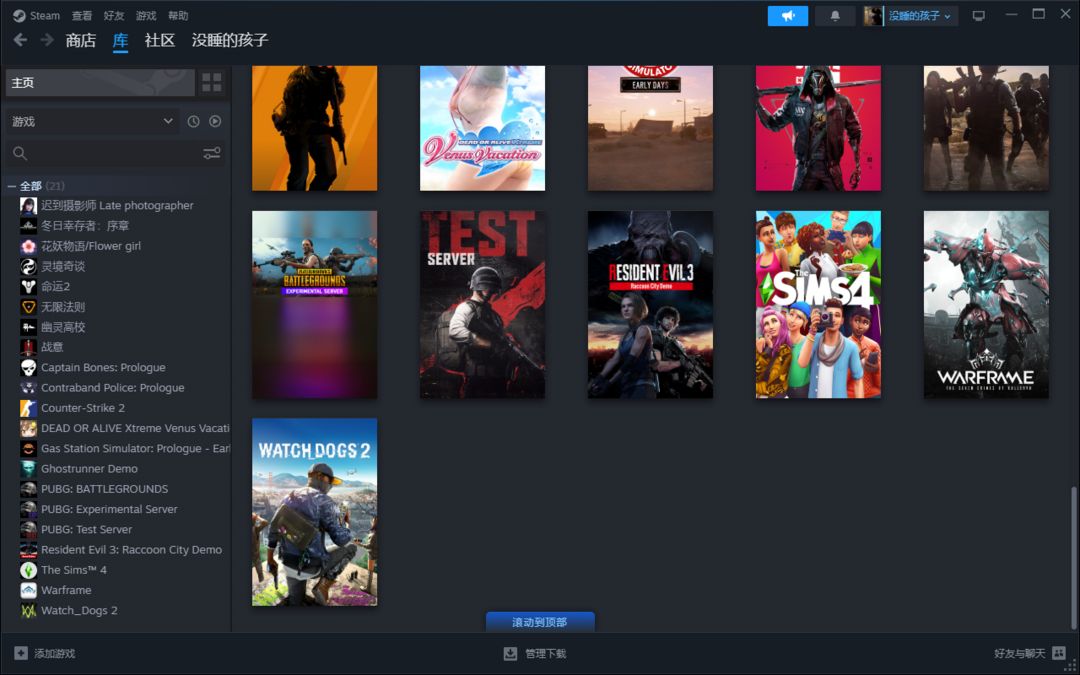The height and width of the screenshot is (675, 1080).
Task: Click the 花妖物语 Flower girl icon
Action: pos(28,246)
